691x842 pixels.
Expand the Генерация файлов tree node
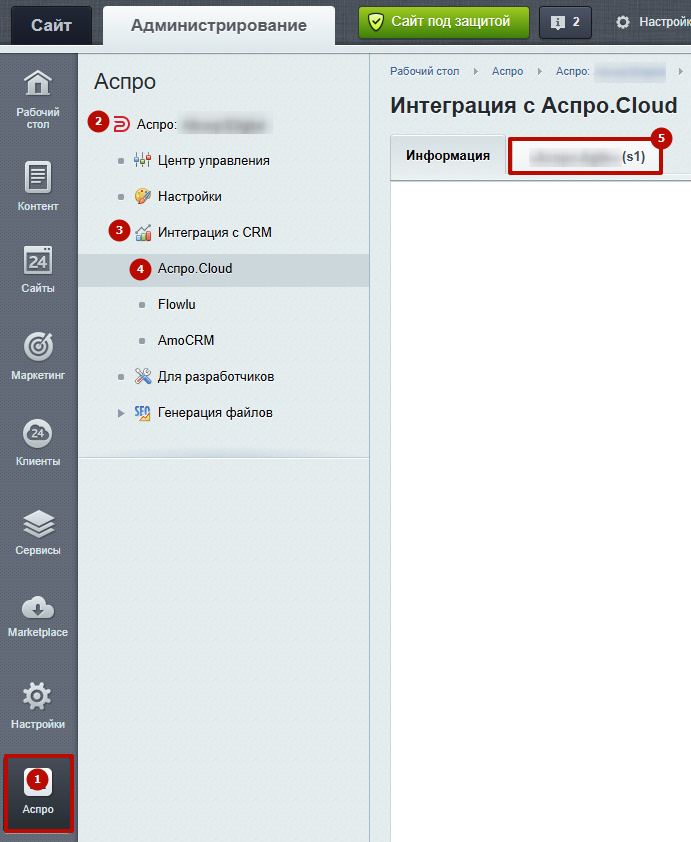tap(122, 413)
